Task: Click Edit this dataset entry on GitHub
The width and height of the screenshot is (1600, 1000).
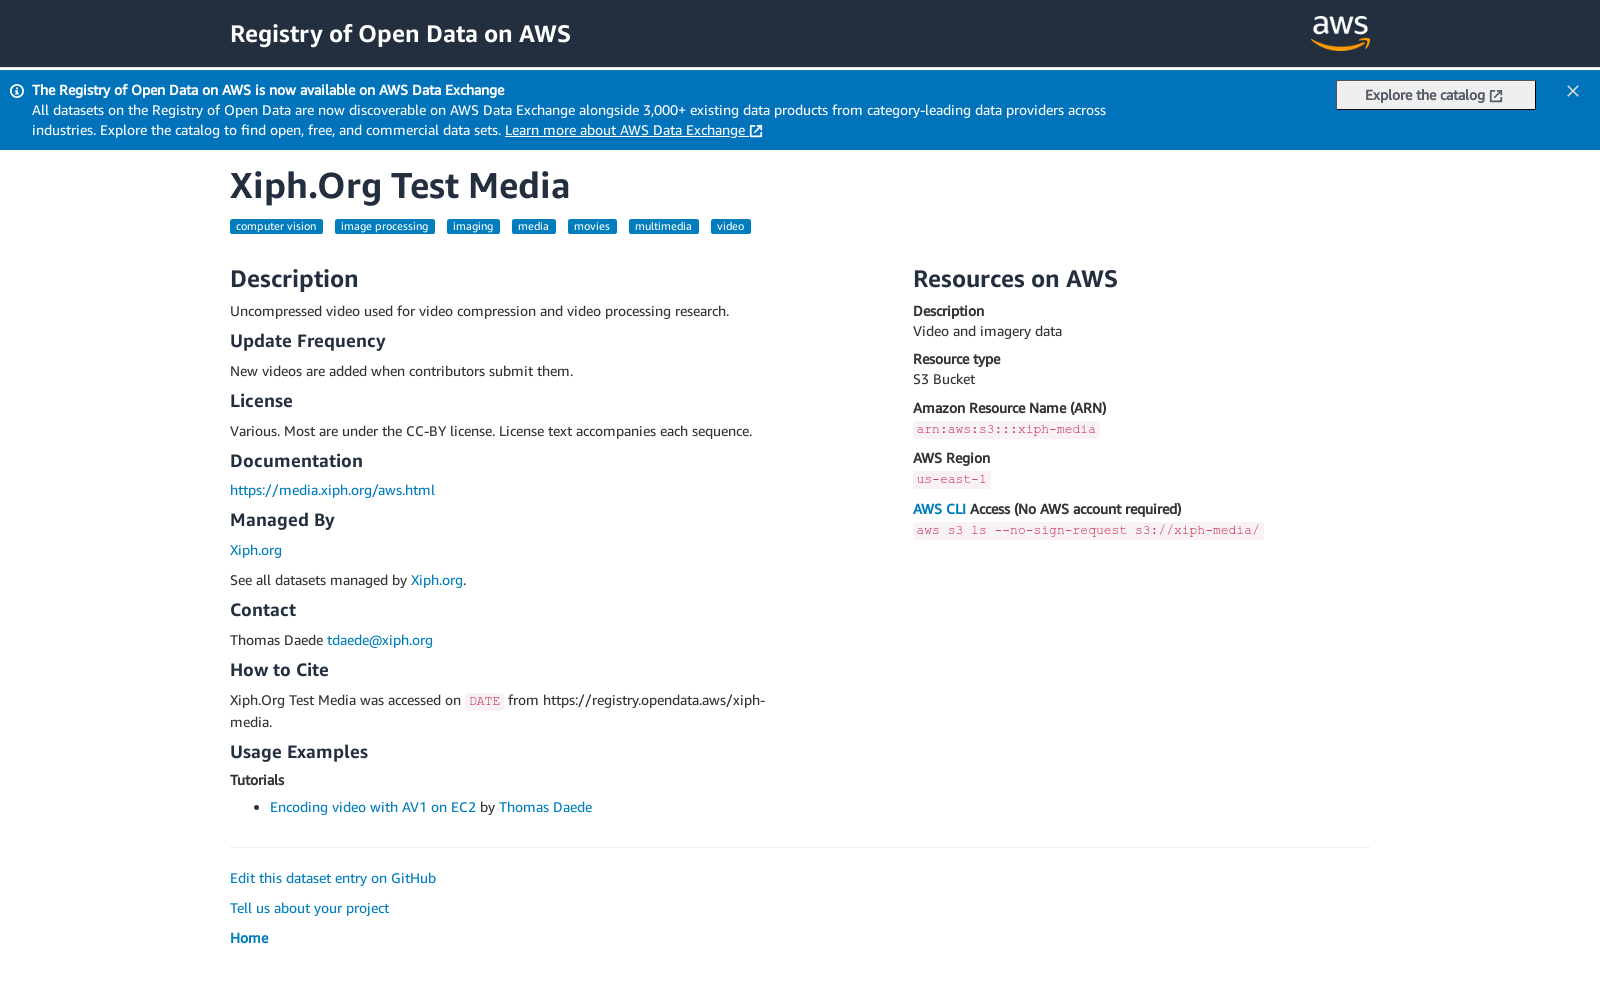Action: coord(333,878)
